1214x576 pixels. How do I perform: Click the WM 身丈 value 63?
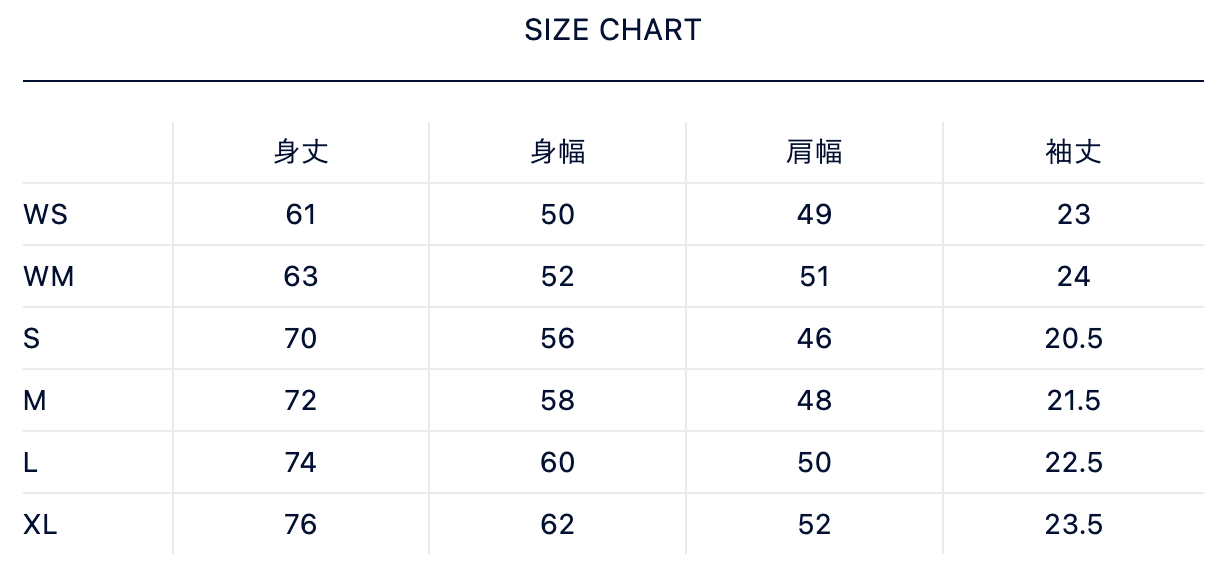[301, 277]
